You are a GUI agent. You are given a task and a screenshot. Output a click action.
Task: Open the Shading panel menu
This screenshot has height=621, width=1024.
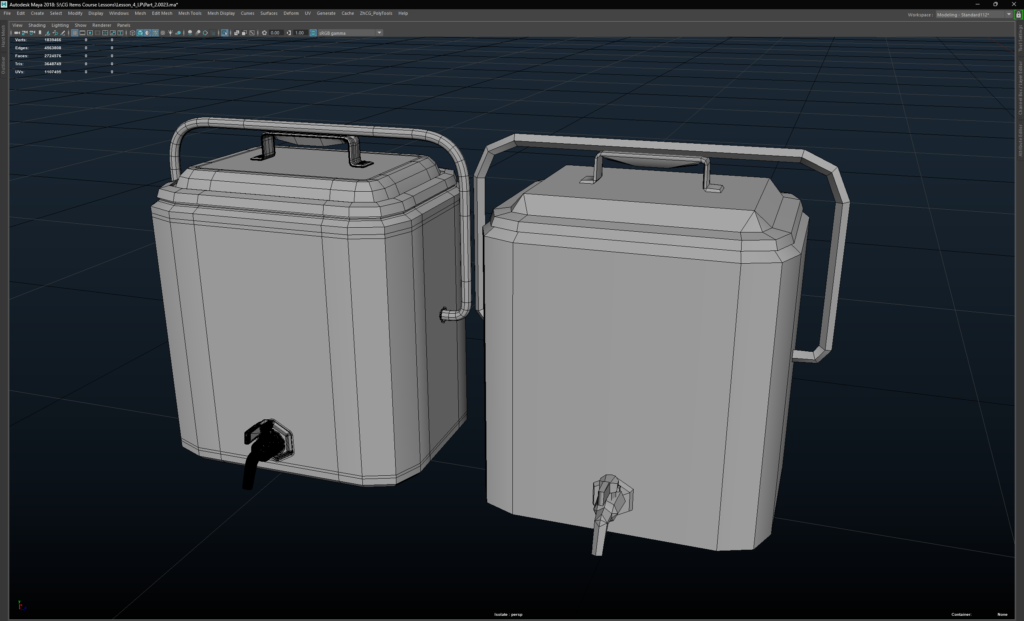point(36,25)
